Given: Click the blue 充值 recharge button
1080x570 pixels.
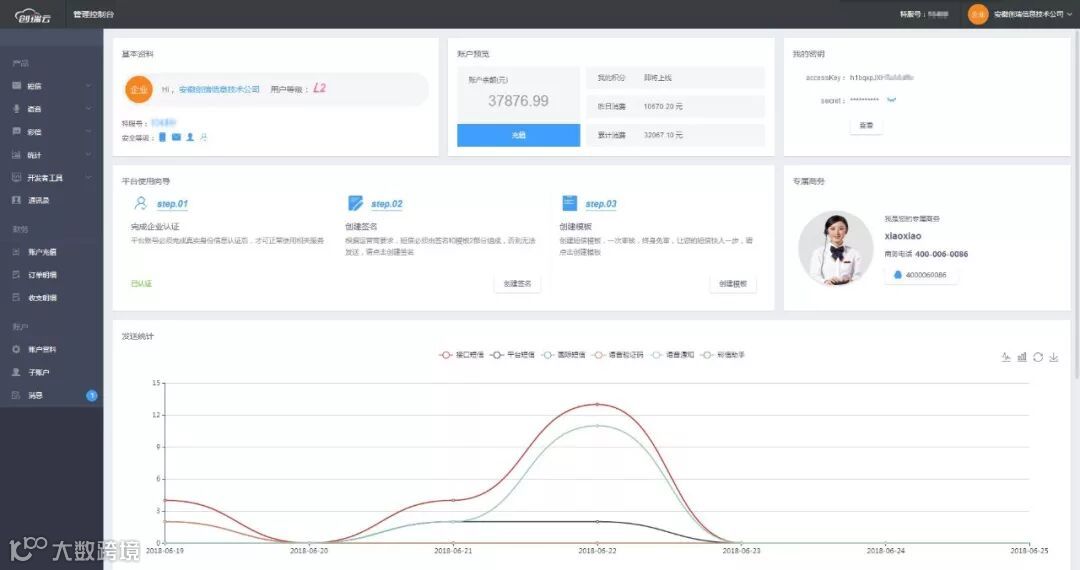Looking at the screenshot, I should click(x=519, y=135).
